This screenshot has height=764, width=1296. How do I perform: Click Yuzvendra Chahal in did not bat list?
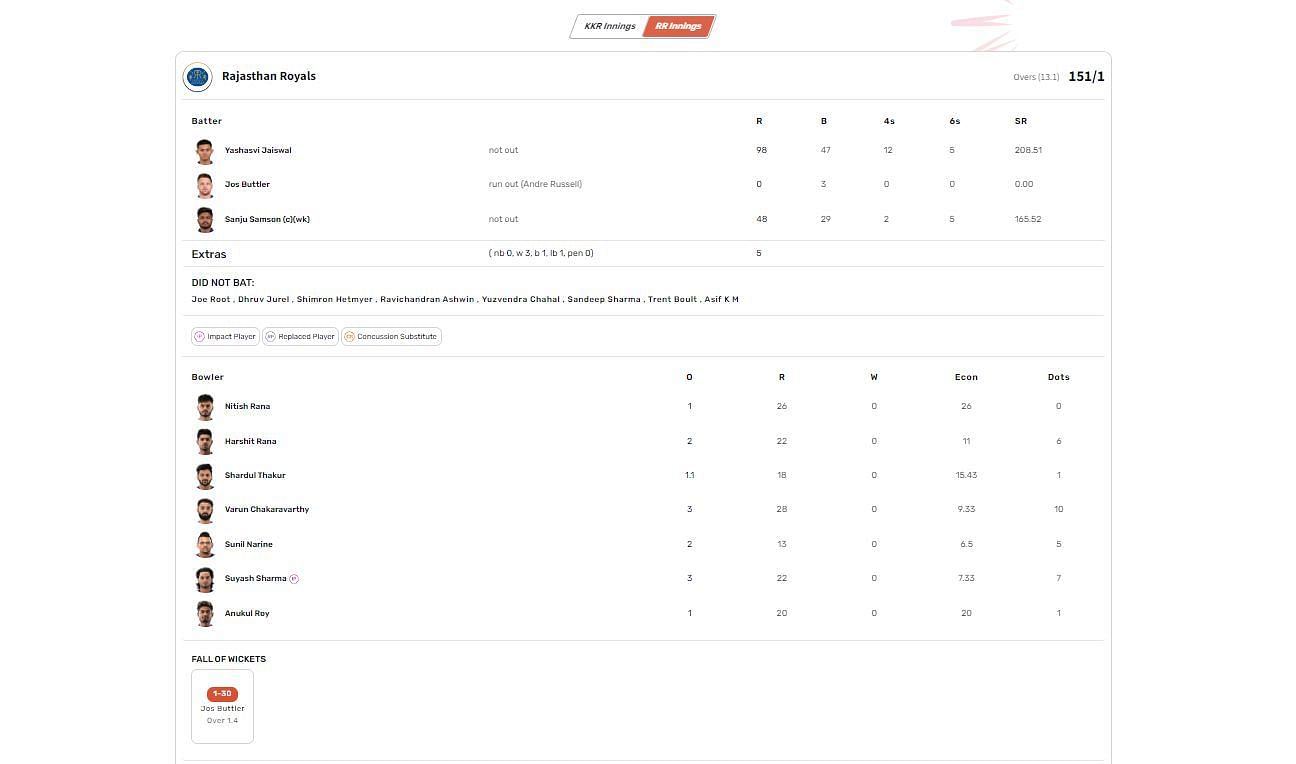pyautogui.click(x=521, y=299)
